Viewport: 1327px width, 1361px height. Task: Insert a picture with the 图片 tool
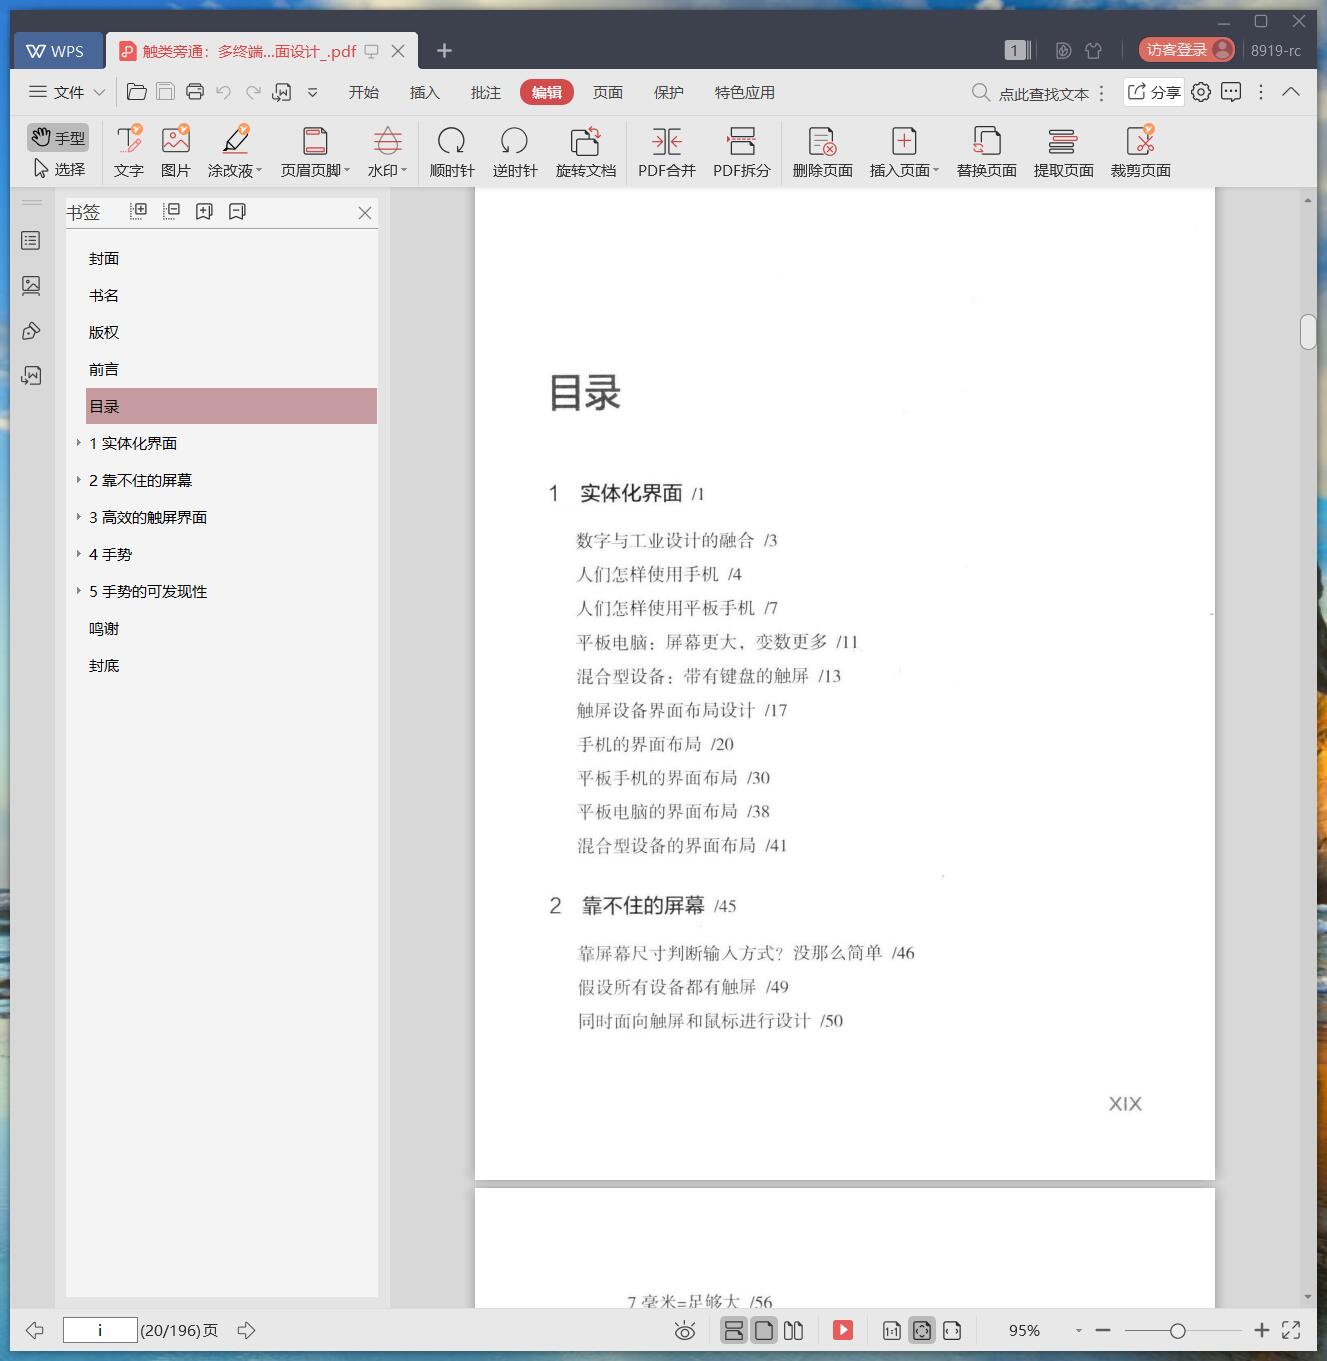[x=176, y=152]
